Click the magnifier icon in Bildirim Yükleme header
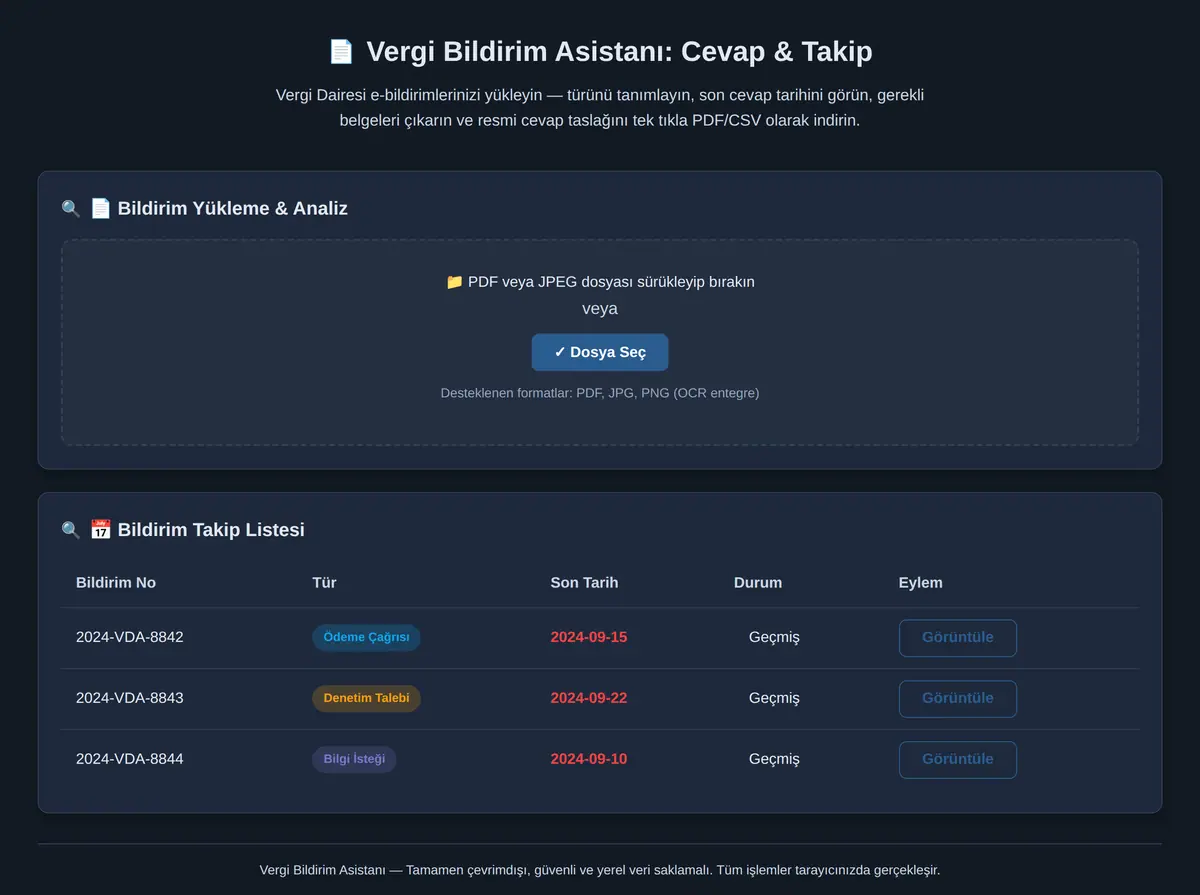 click(x=71, y=209)
